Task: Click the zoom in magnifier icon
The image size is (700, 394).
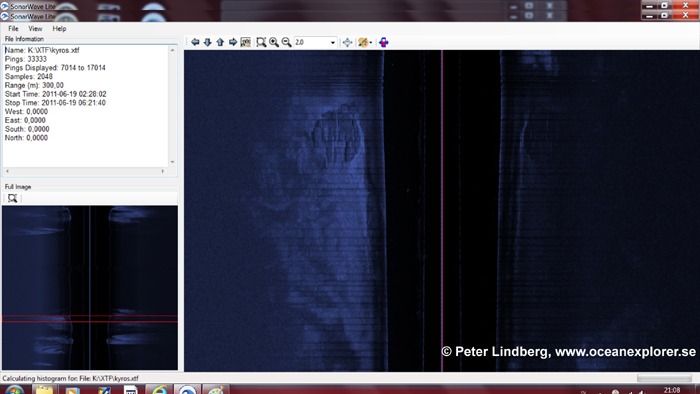Action: [274, 42]
